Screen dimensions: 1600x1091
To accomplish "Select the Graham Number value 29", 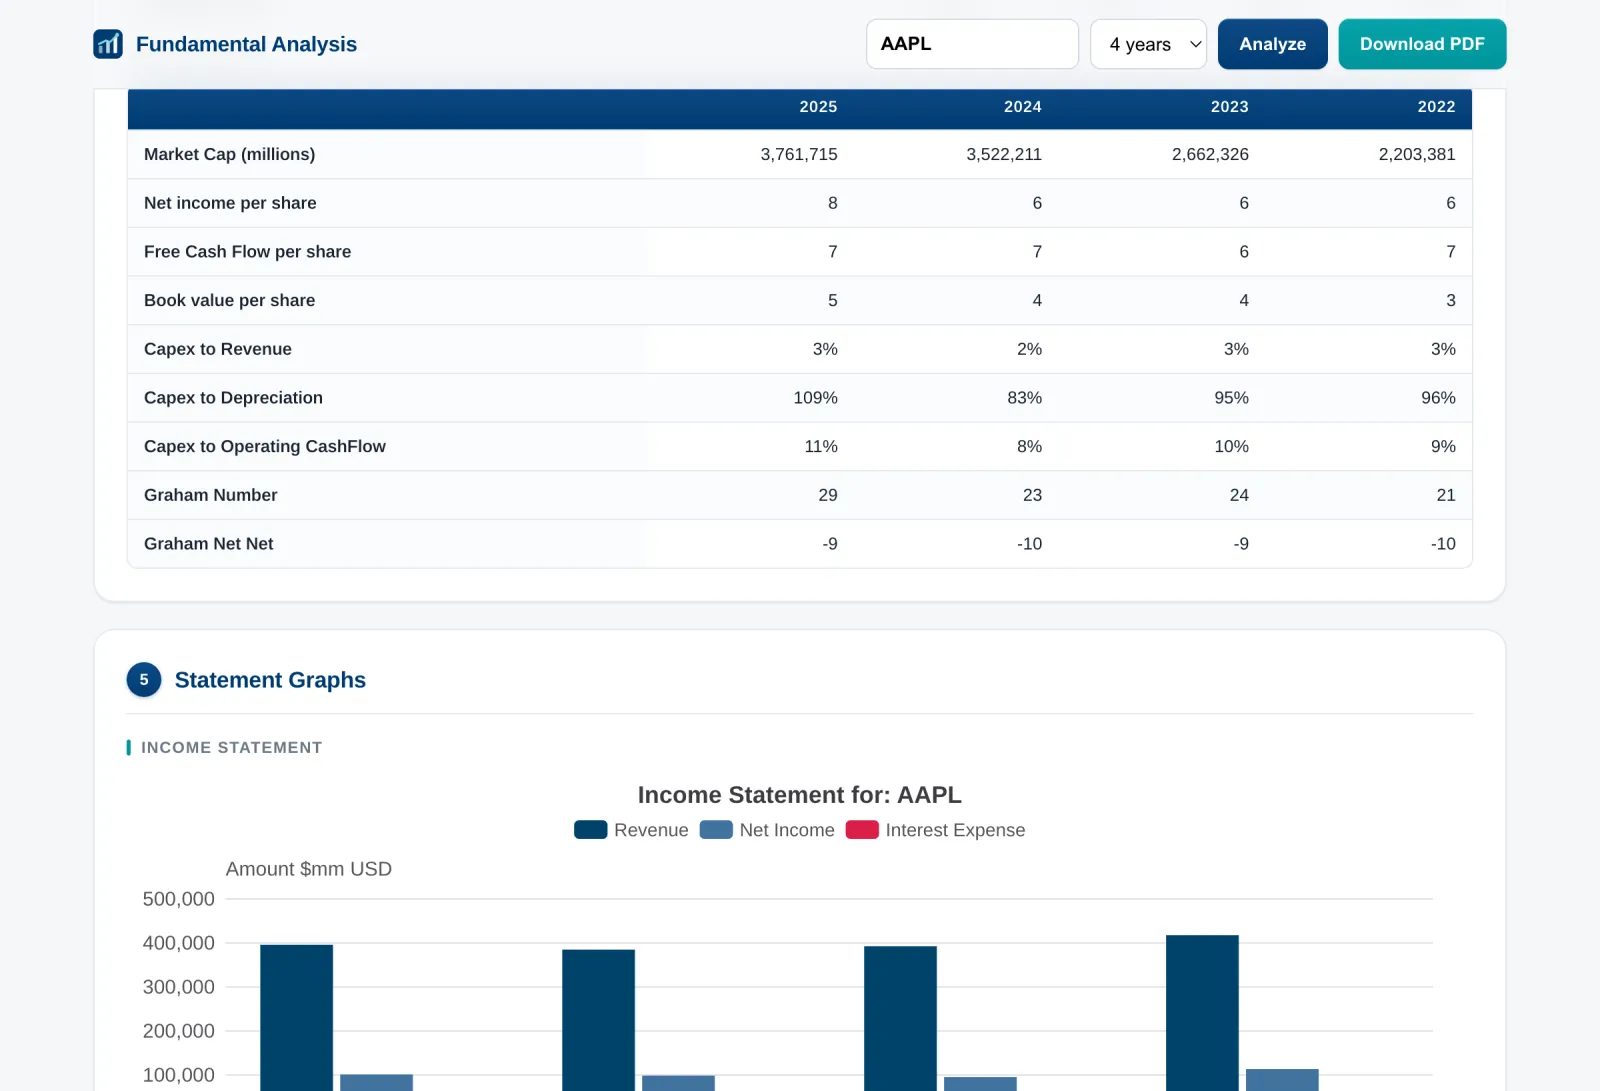I will click(828, 495).
